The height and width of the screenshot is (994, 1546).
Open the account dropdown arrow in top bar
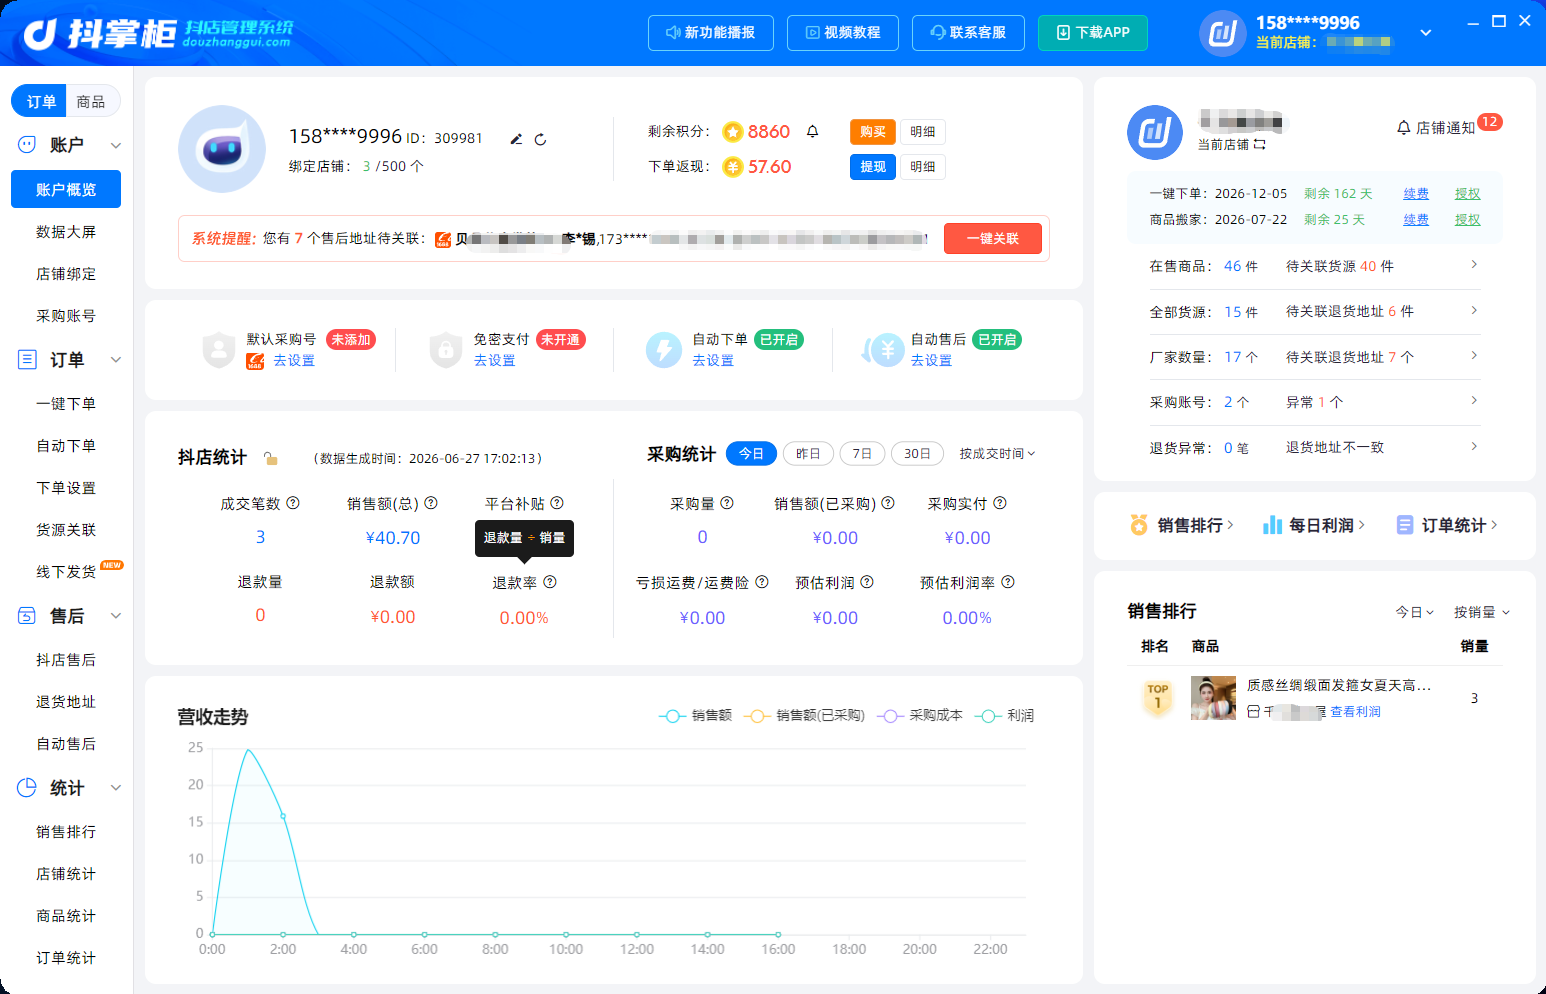(1426, 33)
